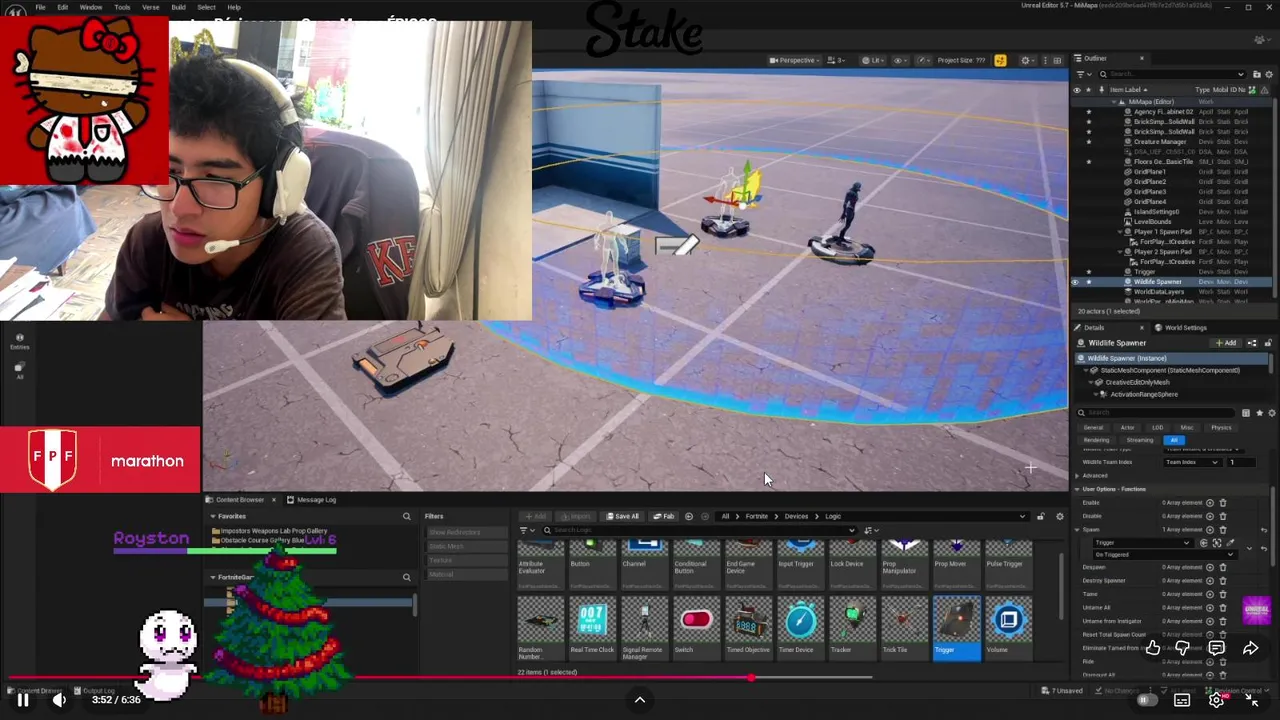Select the LOD filter in Details

pyautogui.click(x=1157, y=428)
